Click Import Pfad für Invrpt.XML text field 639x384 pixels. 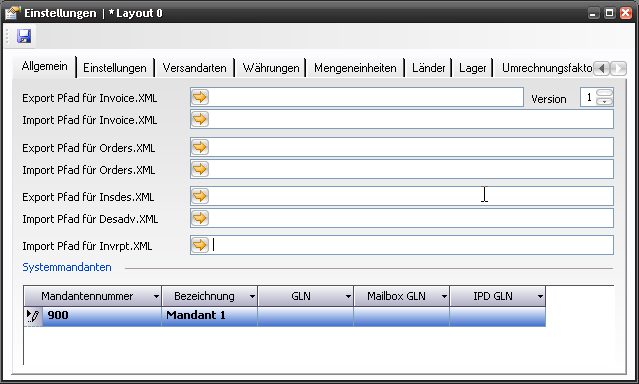(x=402, y=245)
